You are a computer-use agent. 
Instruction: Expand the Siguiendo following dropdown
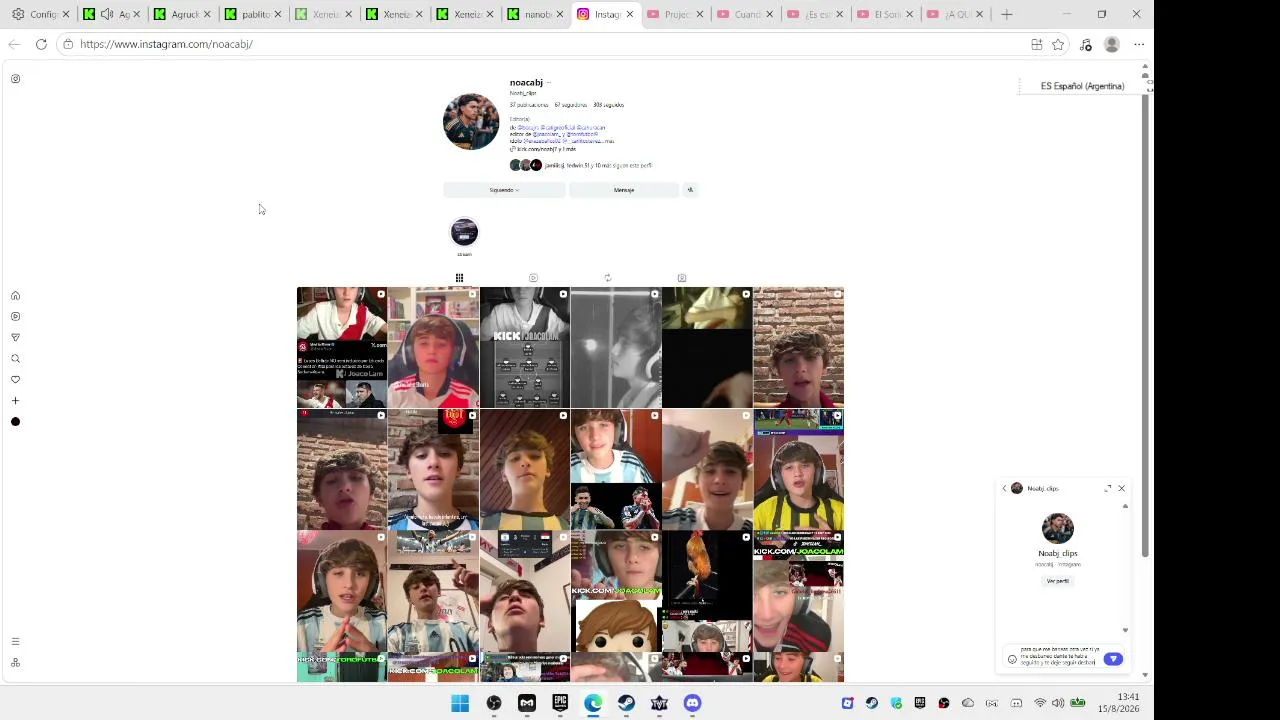(504, 190)
